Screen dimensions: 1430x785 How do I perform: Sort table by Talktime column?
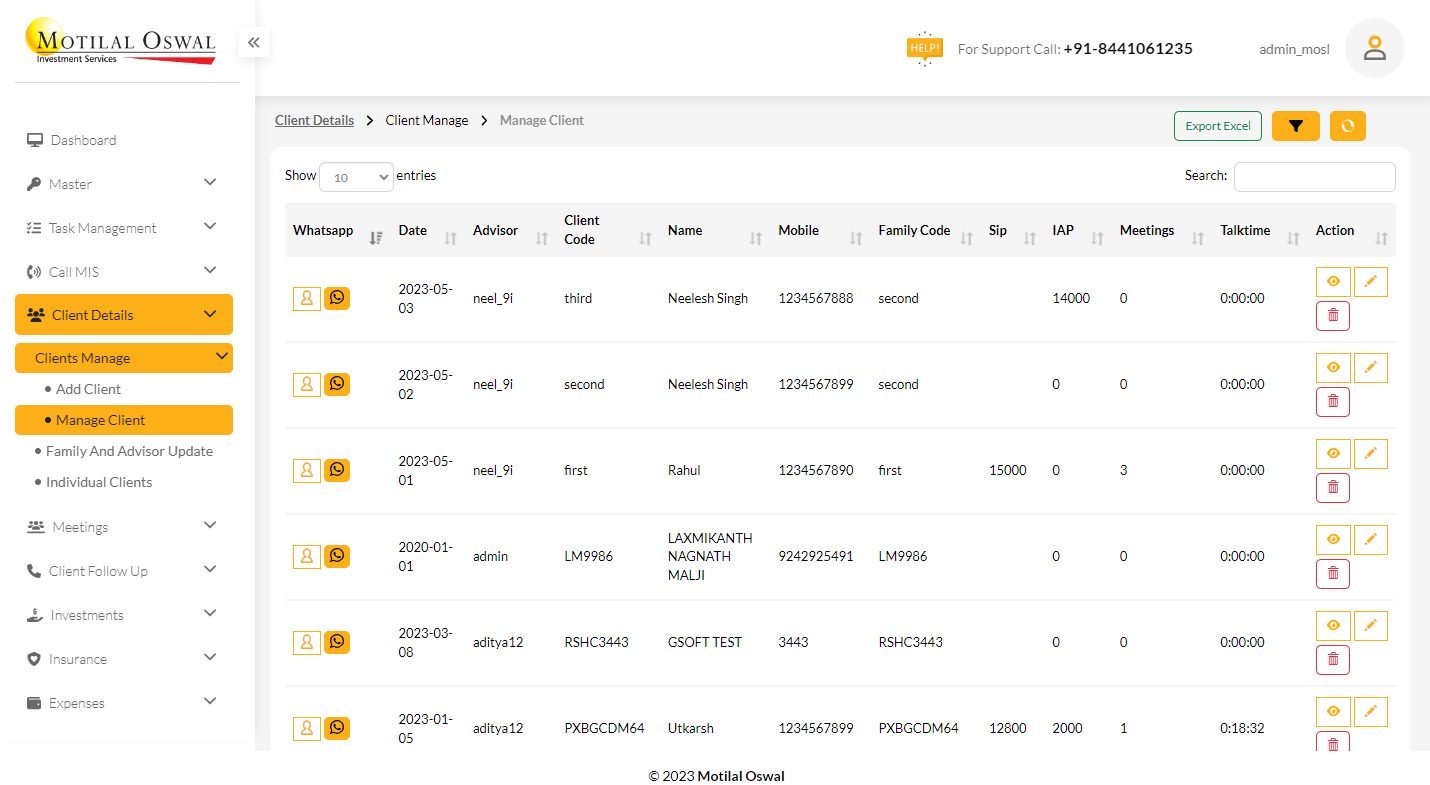click(x=1259, y=230)
